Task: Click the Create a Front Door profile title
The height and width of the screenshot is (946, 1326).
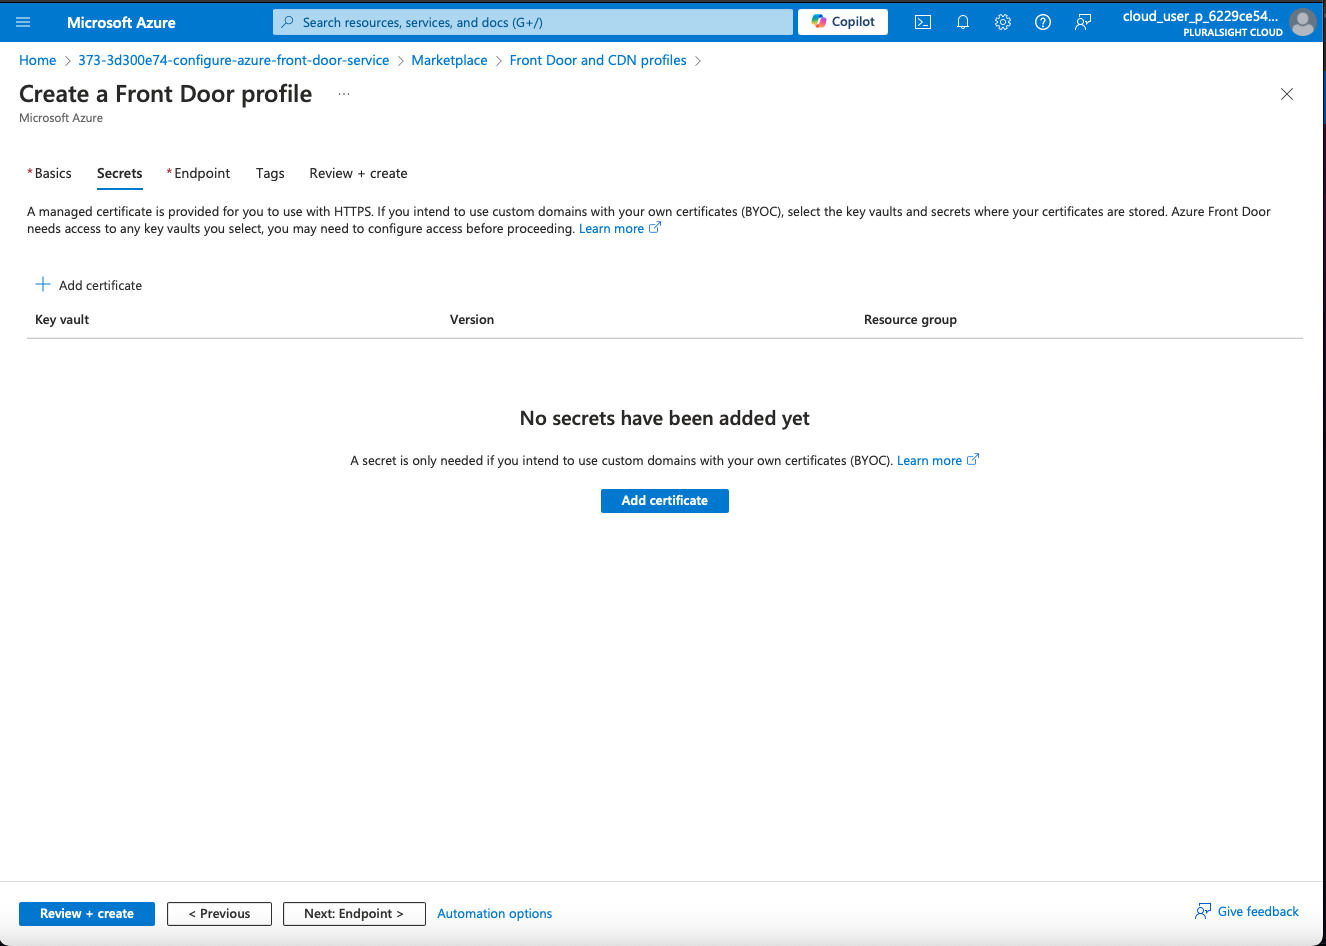Action: point(166,94)
